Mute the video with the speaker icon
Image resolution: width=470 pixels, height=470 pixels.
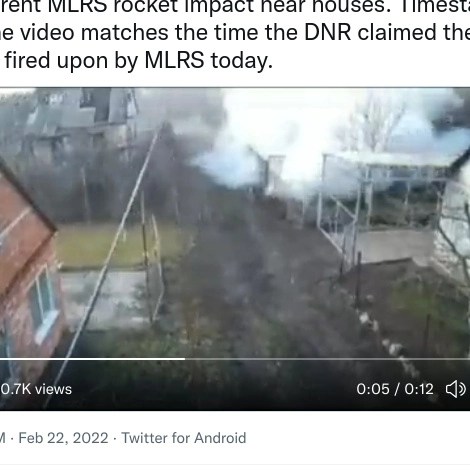(x=455, y=389)
